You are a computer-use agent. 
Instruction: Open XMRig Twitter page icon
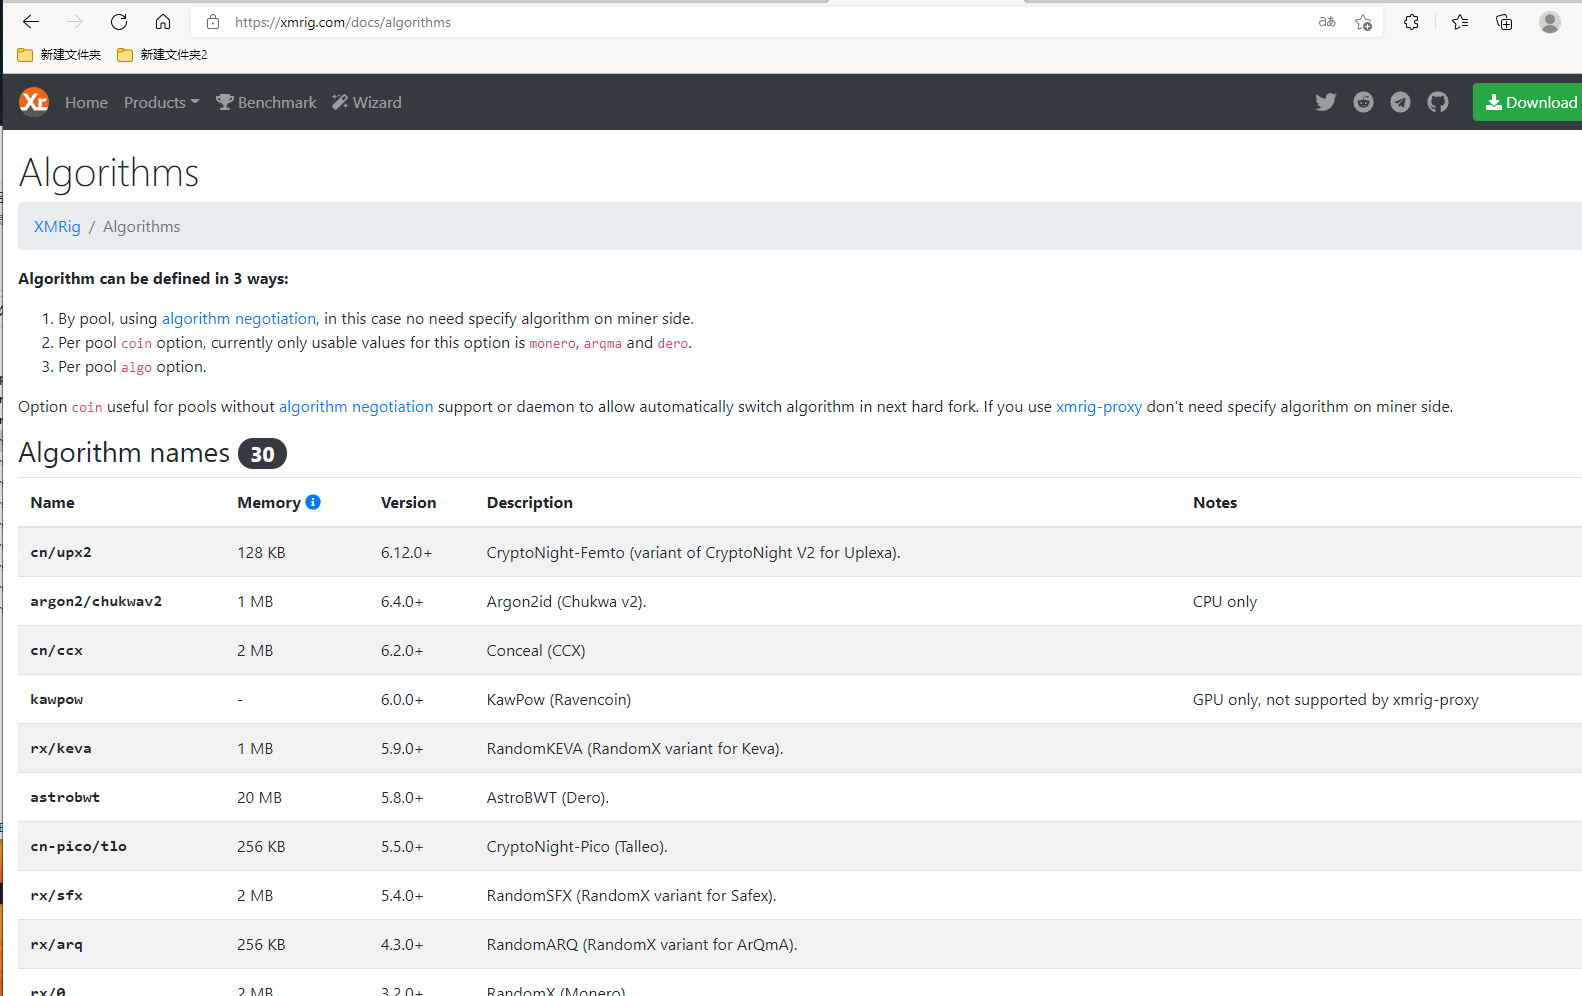1326,102
